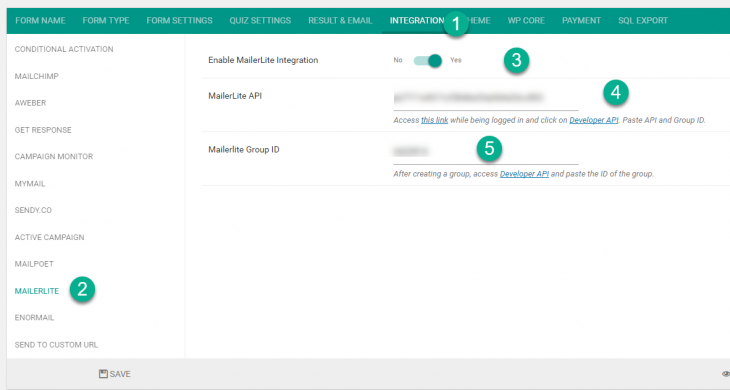Select MAILCHIMP in the sidebar

click(x=37, y=76)
